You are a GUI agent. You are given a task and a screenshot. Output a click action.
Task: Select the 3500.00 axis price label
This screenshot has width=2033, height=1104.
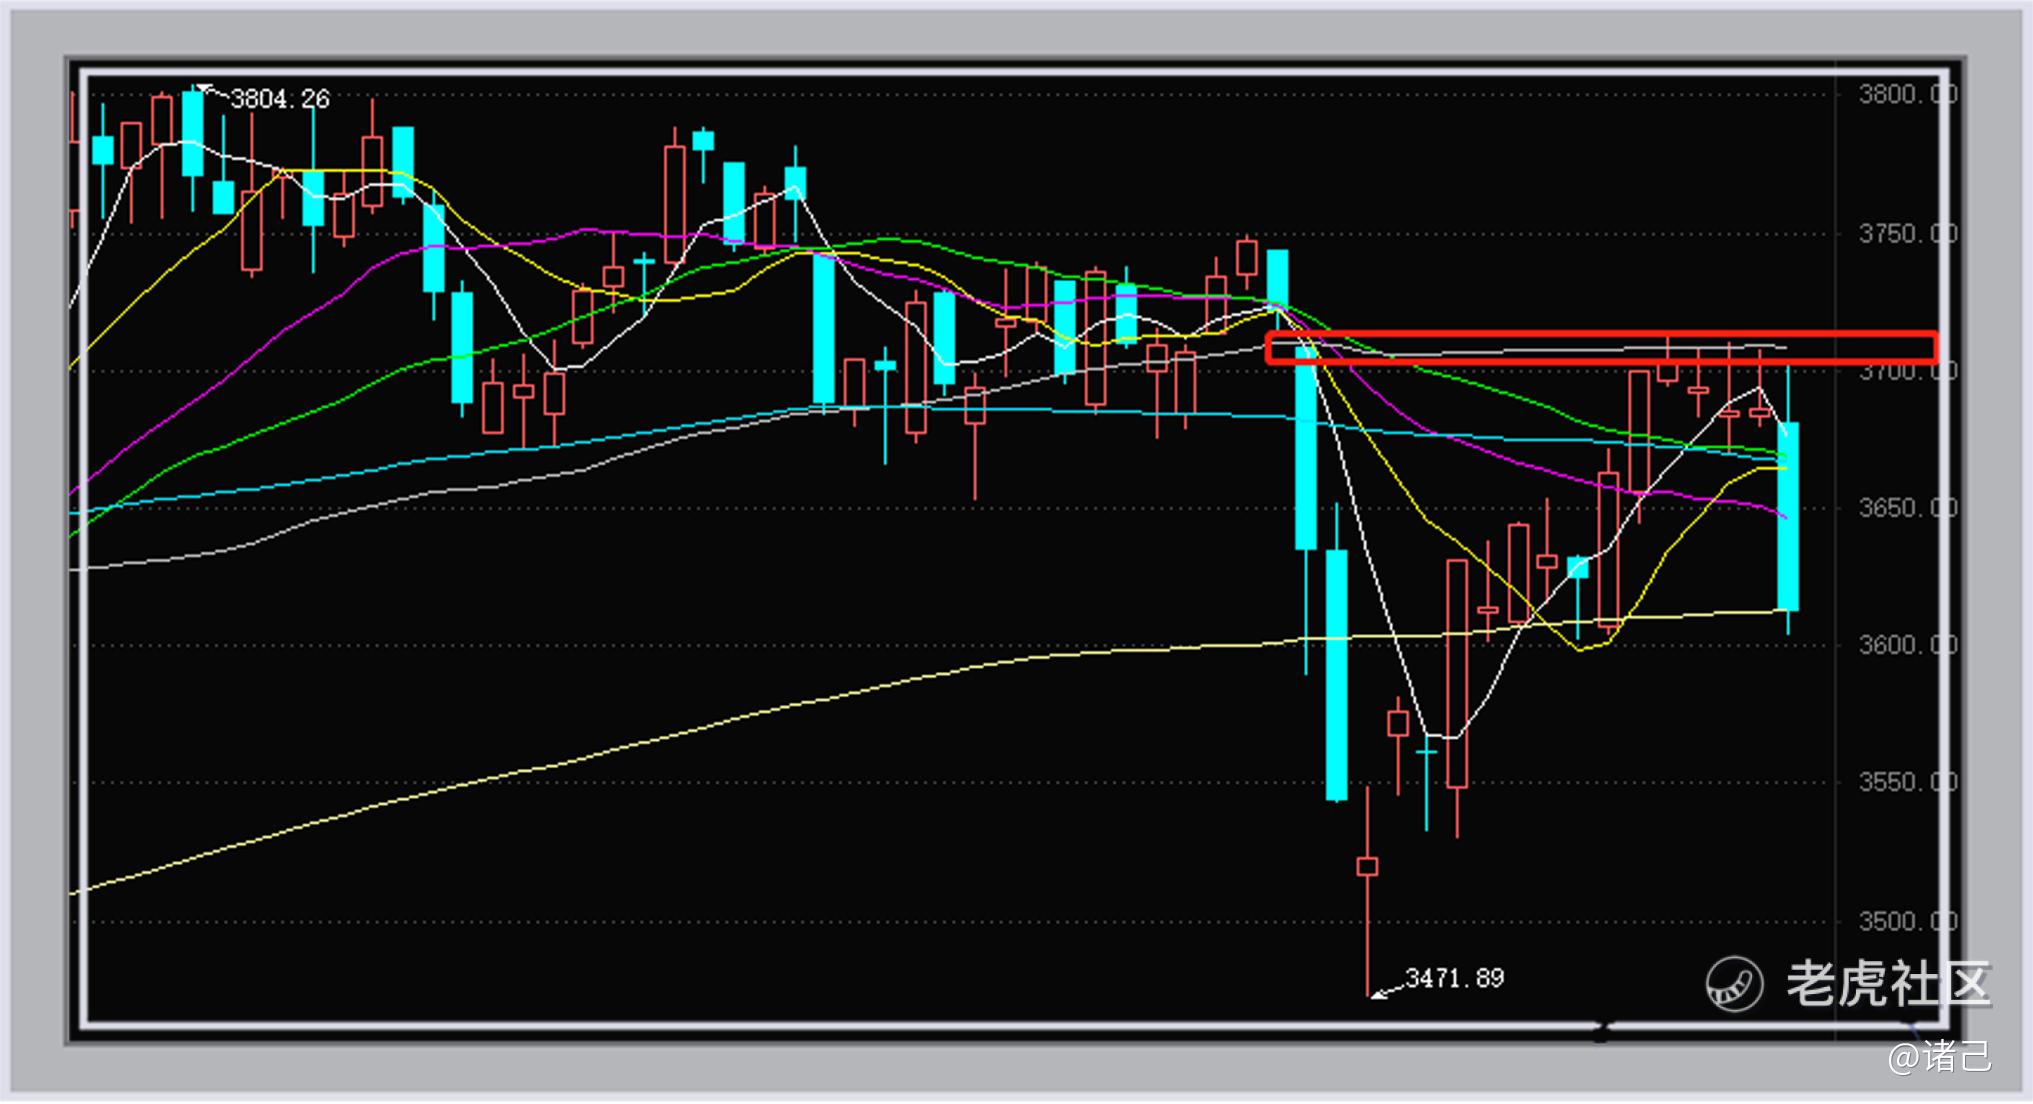1906,921
